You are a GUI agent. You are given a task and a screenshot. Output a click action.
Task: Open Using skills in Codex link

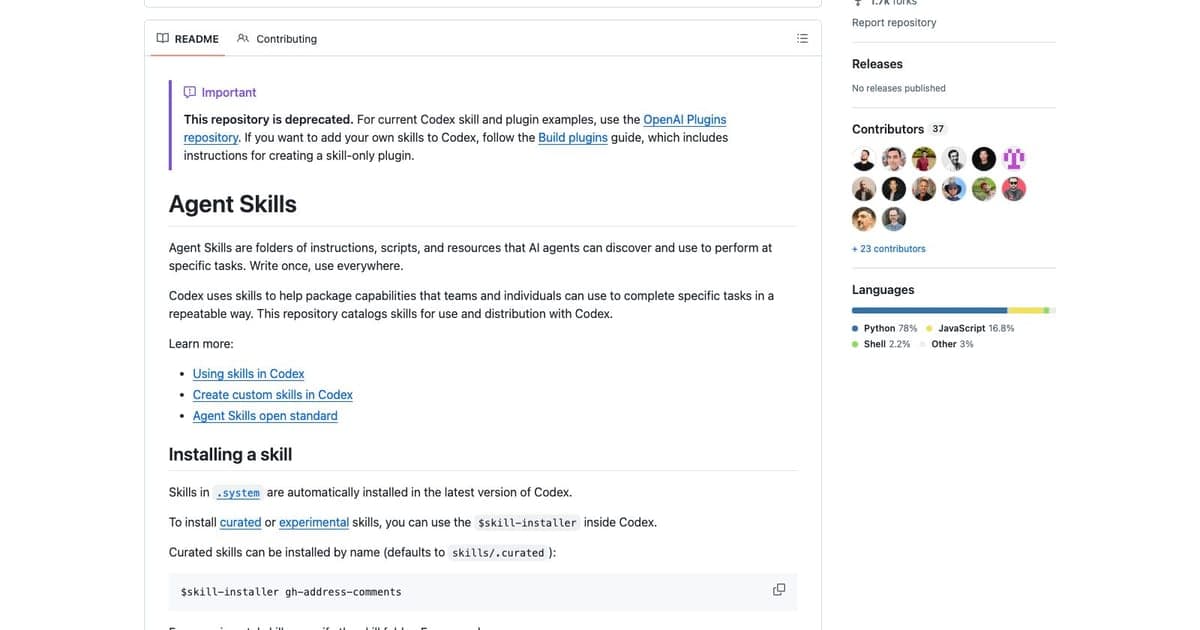tap(249, 374)
